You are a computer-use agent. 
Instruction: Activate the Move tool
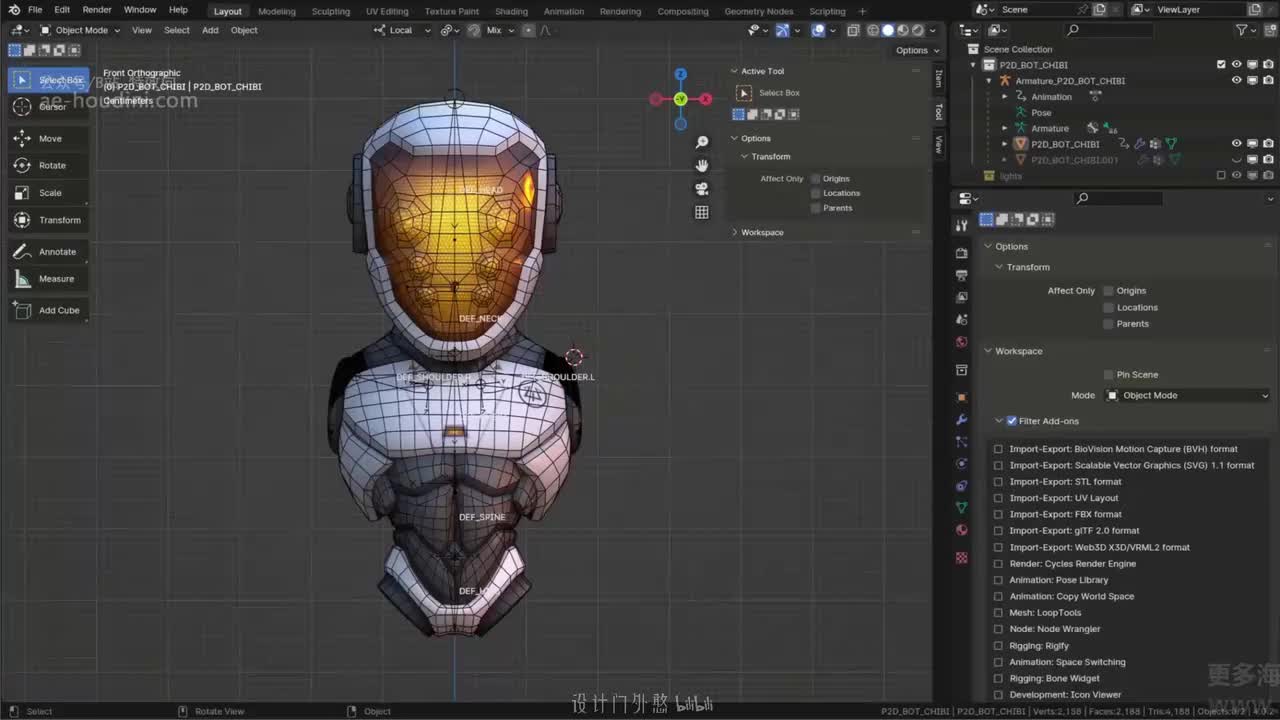[x=48, y=139]
